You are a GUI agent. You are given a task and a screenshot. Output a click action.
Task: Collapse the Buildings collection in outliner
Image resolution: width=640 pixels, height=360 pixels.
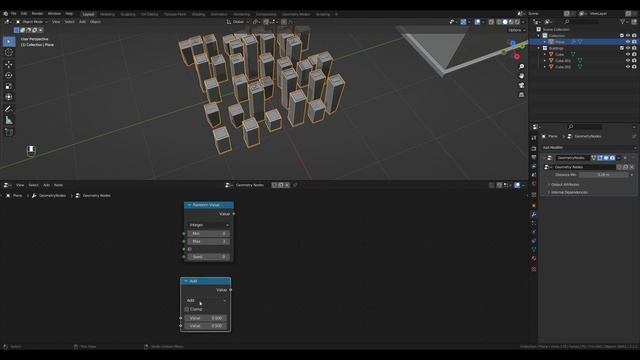[539, 48]
